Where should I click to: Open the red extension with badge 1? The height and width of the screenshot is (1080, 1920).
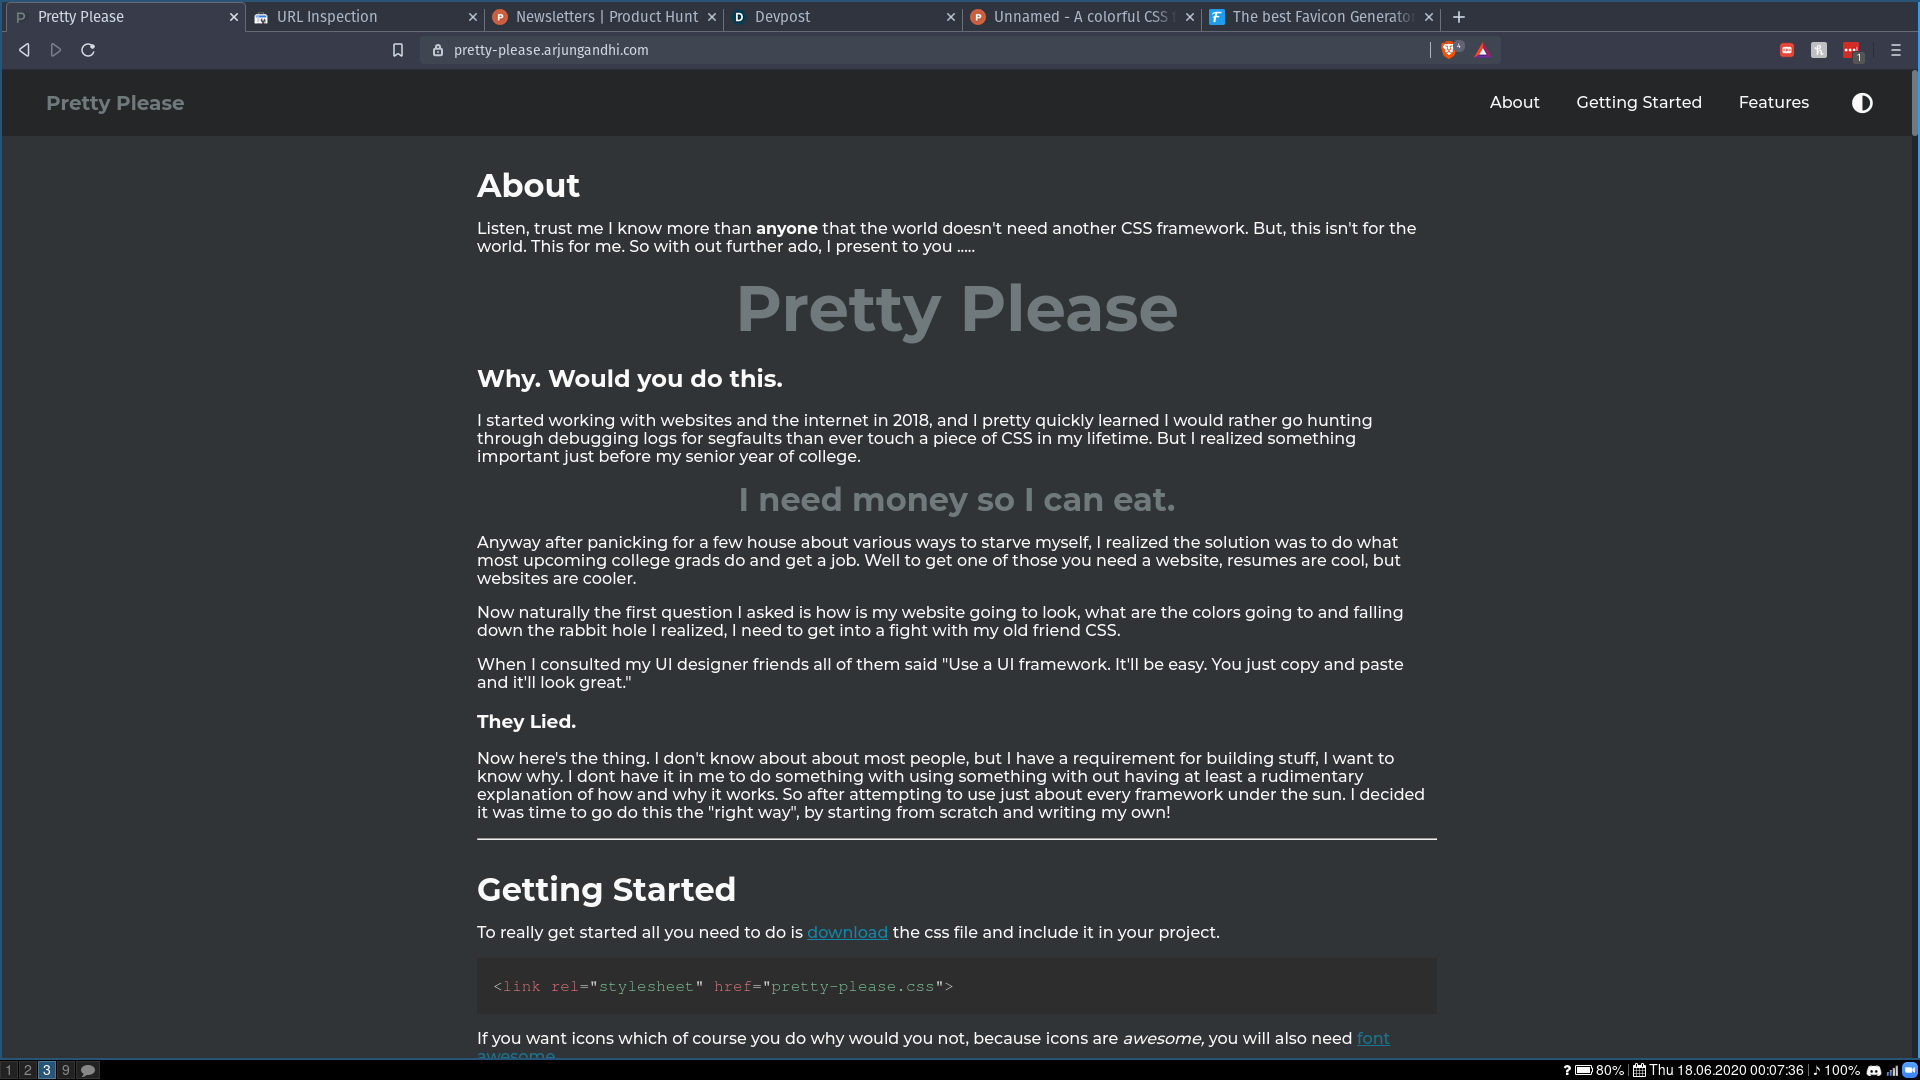pyautogui.click(x=1852, y=51)
